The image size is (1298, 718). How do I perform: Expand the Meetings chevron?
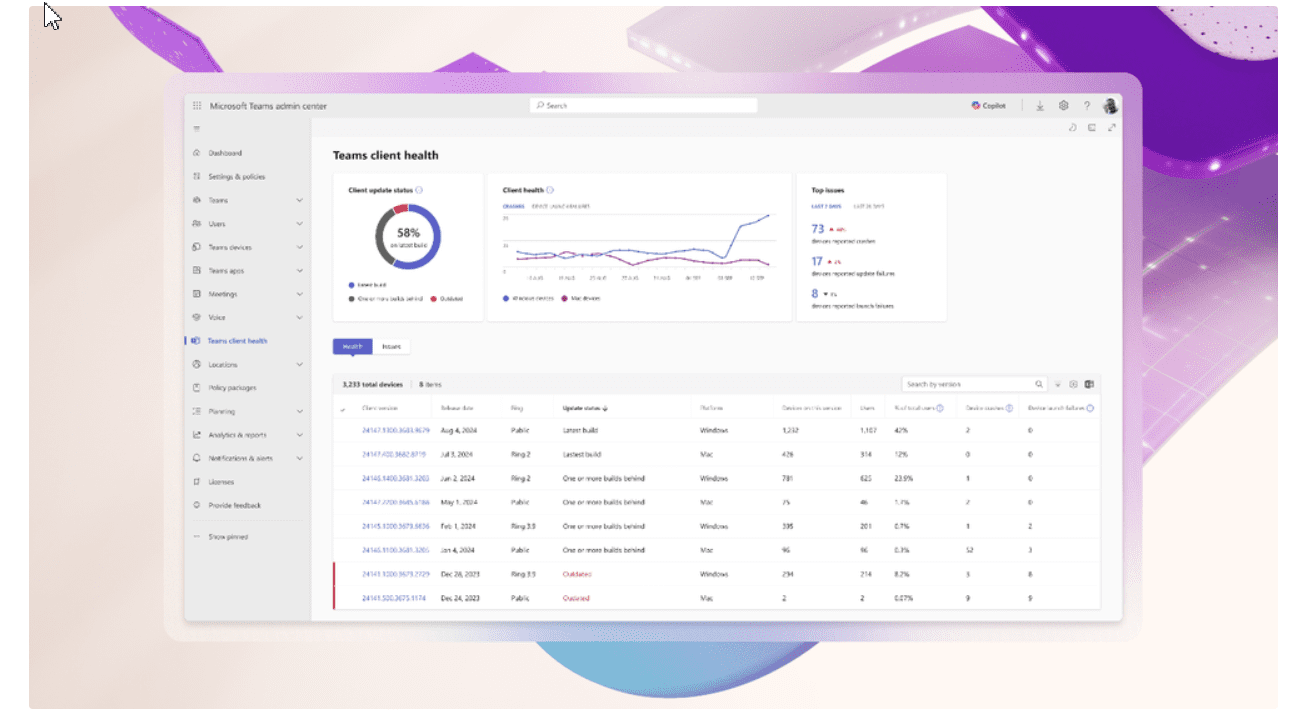point(300,294)
